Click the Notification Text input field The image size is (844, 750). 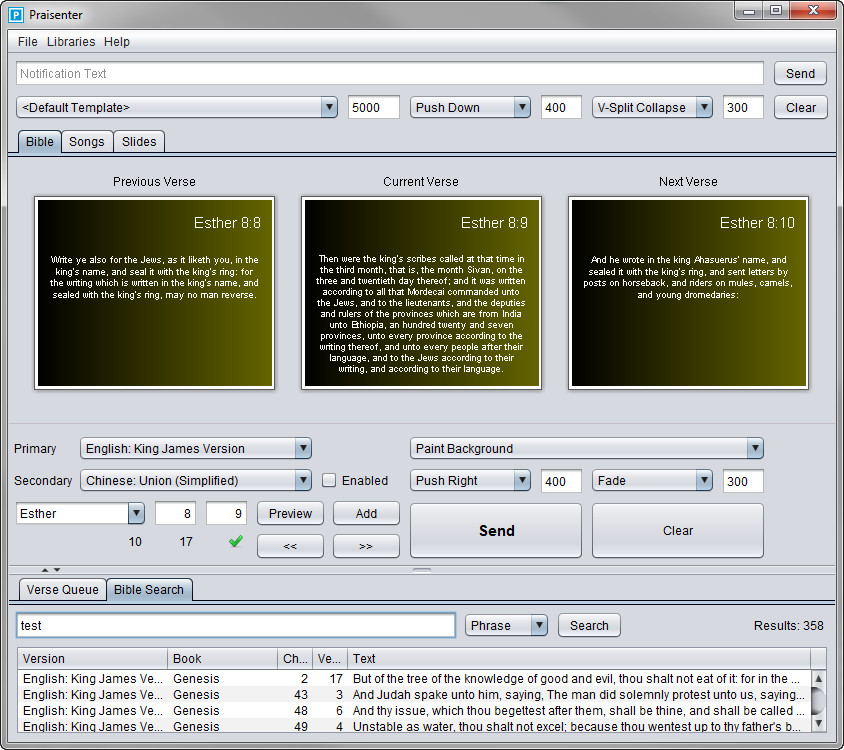[x=390, y=74]
